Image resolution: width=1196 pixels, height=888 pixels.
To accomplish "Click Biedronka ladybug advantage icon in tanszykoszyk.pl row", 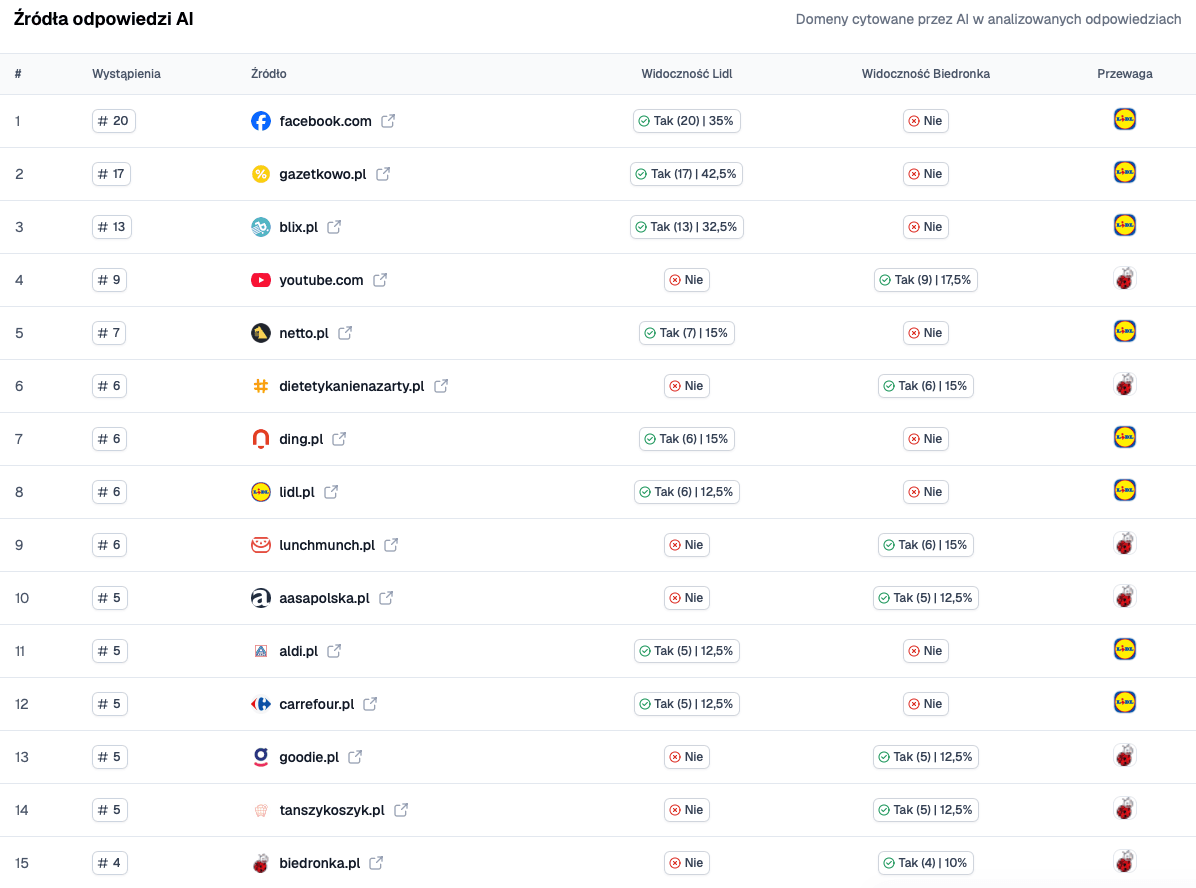I will click(x=1124, y=808).
